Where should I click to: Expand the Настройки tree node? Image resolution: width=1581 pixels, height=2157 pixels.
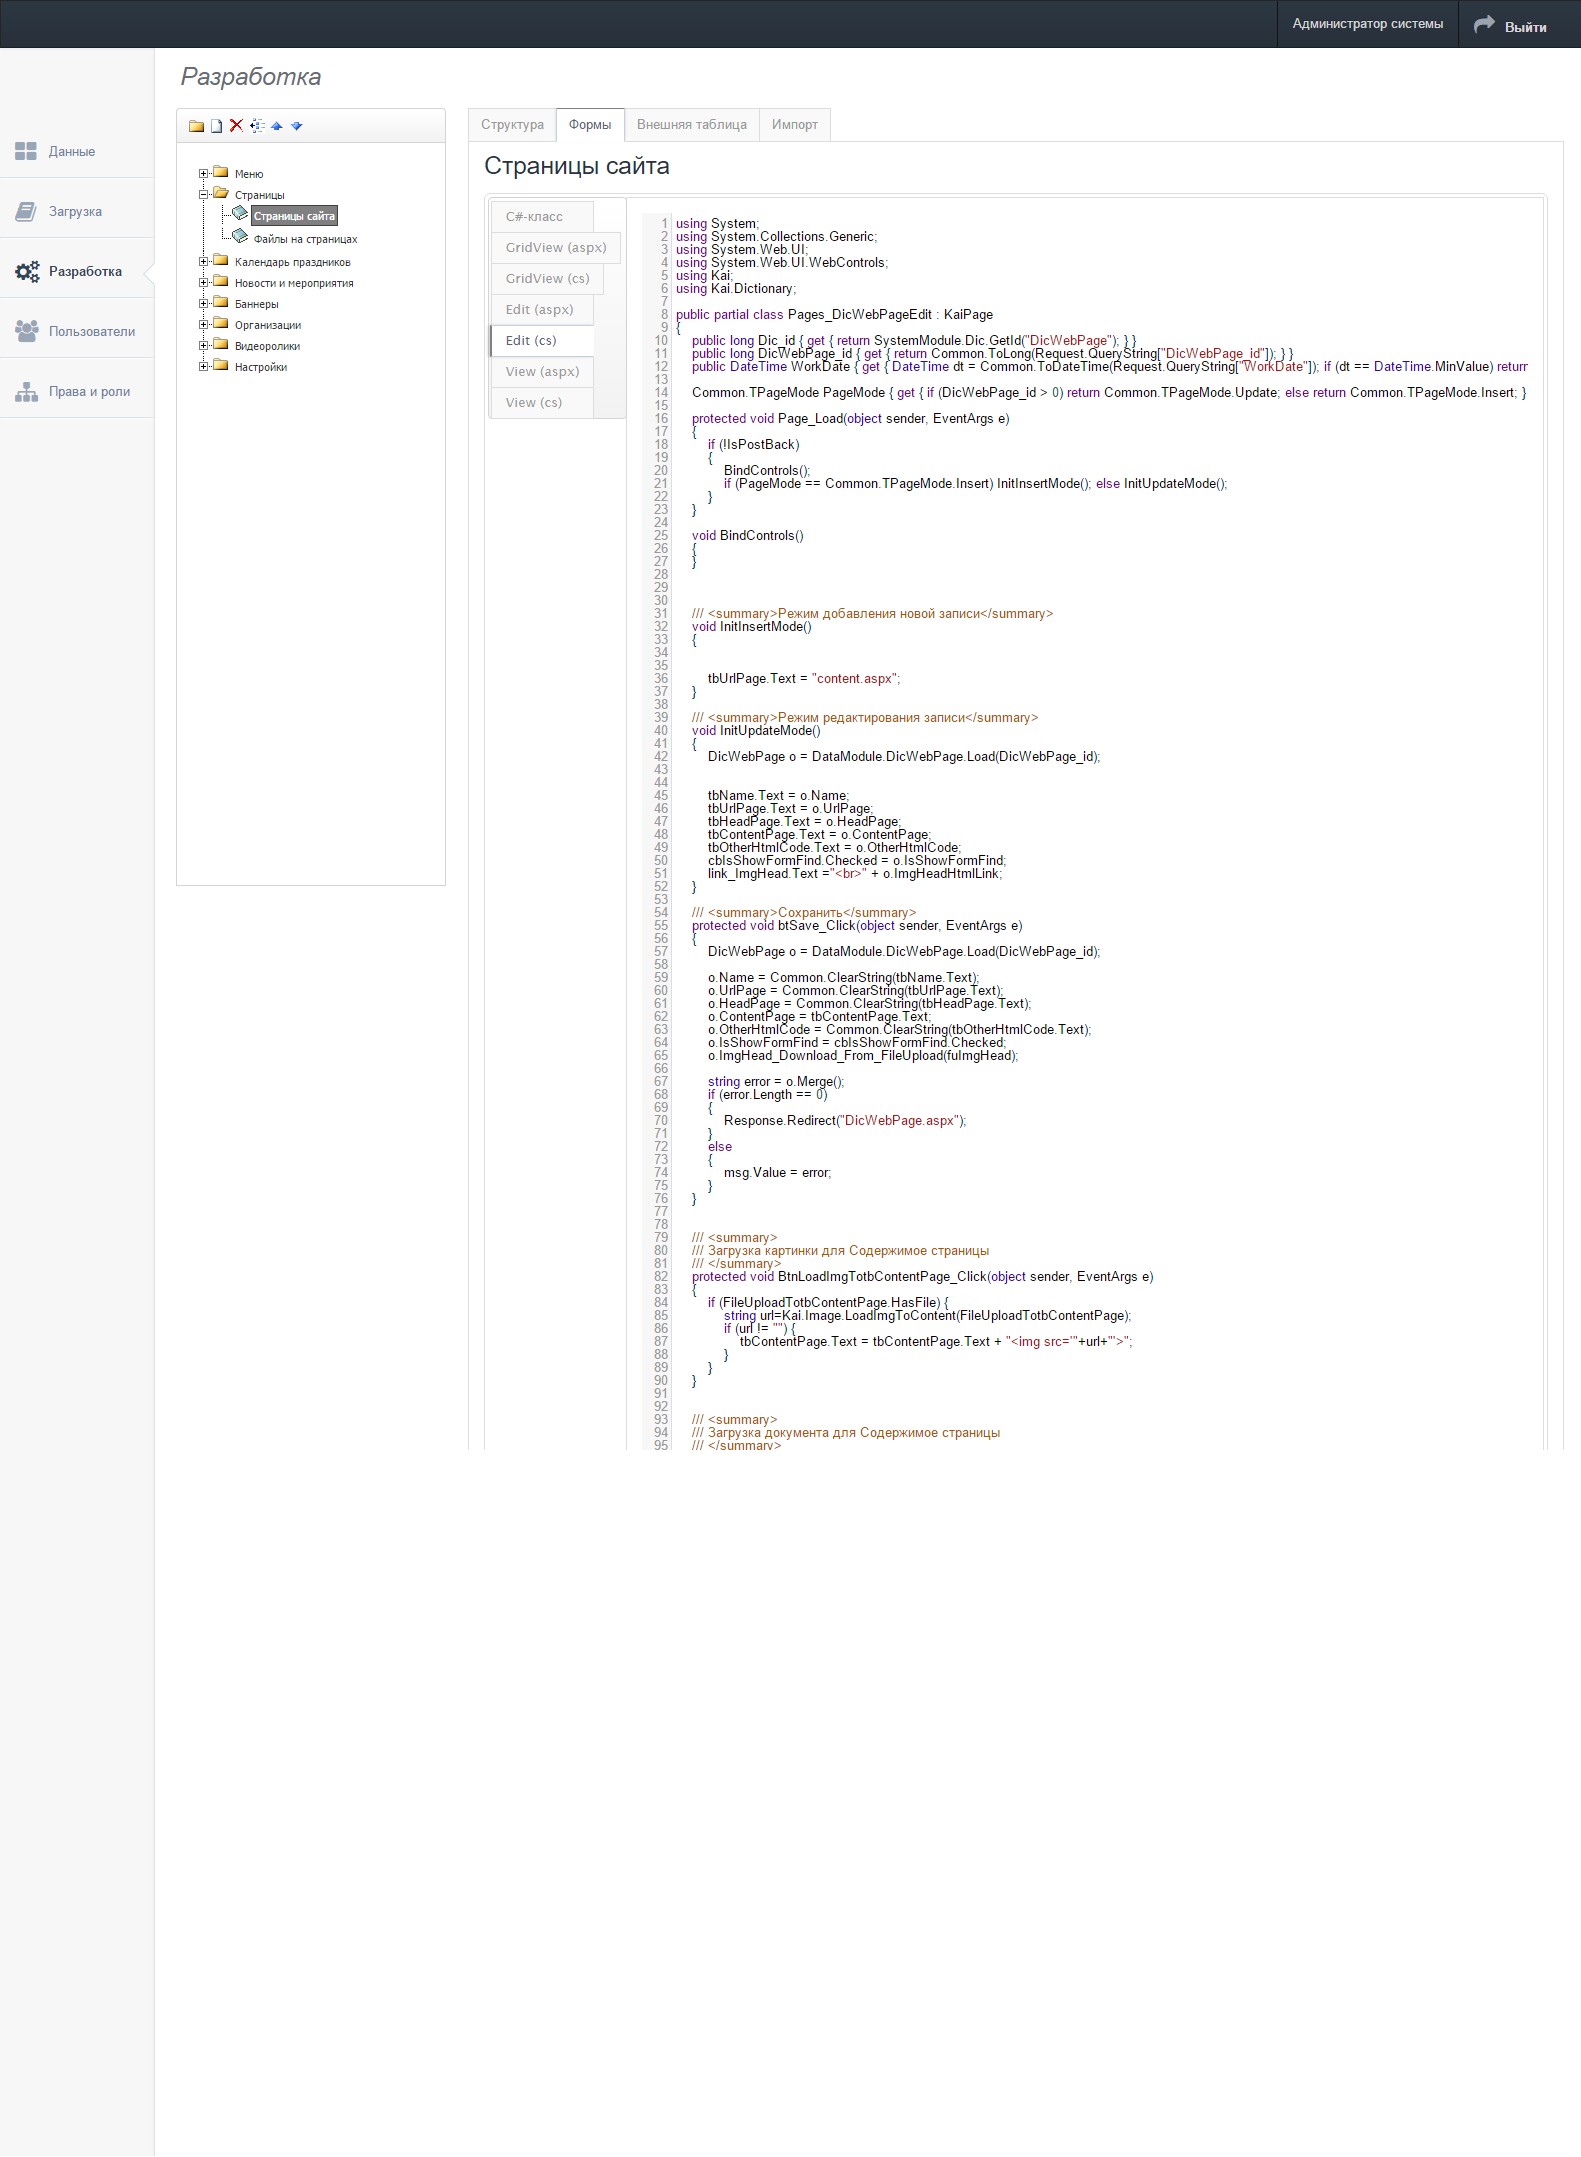[x=204, y=367]
